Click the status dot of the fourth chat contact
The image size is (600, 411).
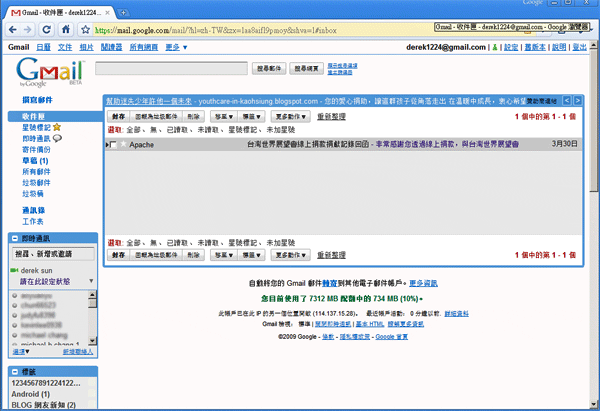click(15, 325)
